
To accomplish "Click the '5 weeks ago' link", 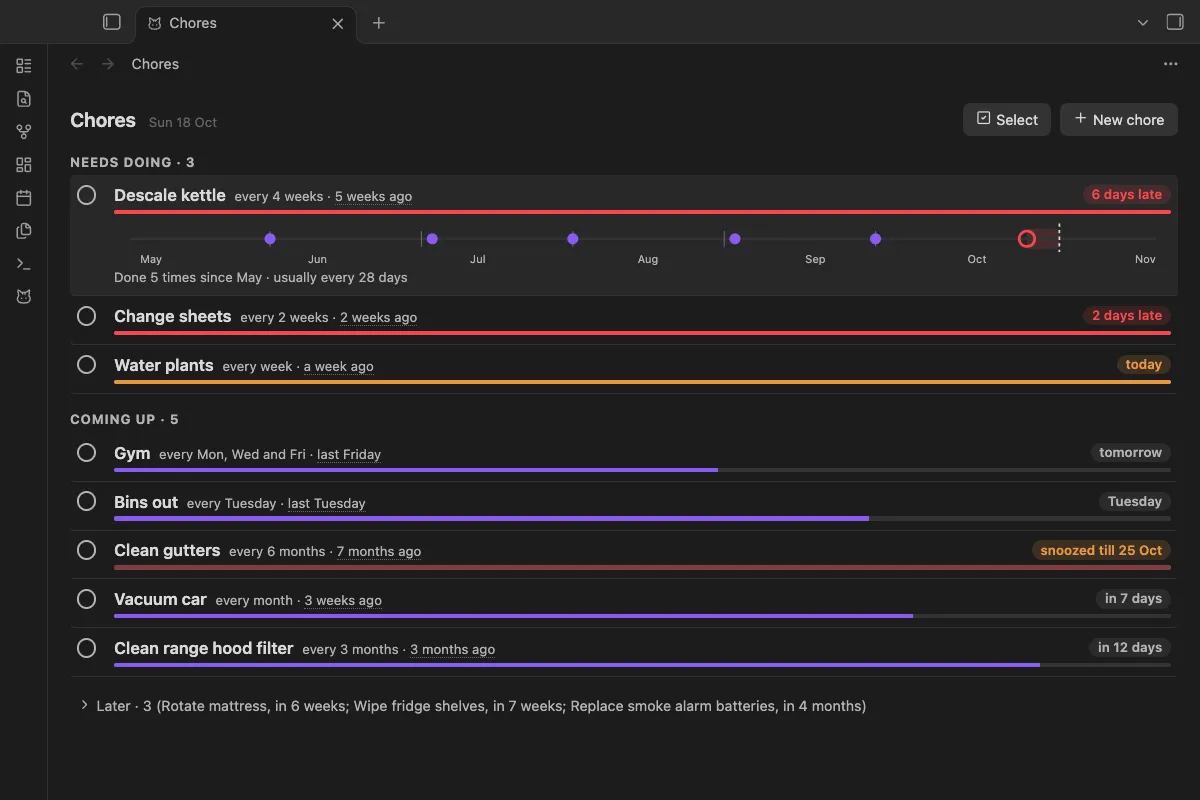I will 373,196.
